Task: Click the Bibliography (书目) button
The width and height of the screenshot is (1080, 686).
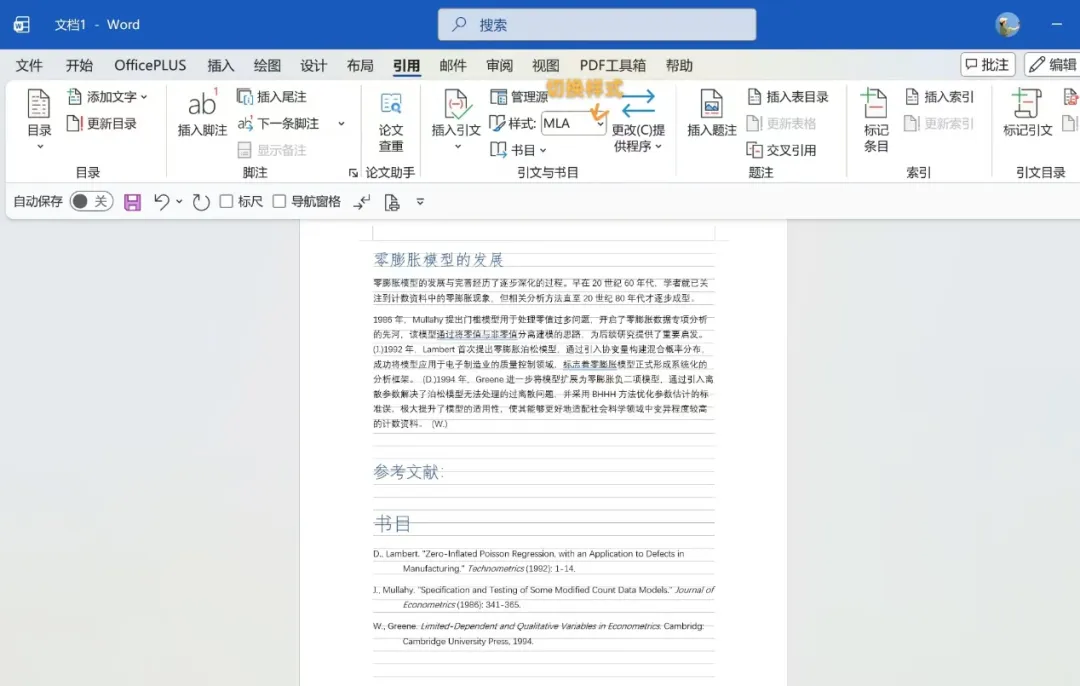Action: [x=518, y=149]
